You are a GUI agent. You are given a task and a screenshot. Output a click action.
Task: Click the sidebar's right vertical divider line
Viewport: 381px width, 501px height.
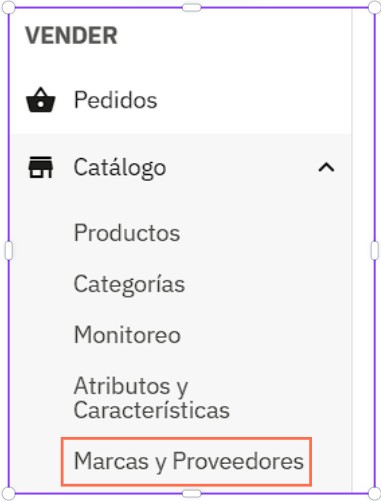(352, 250)
